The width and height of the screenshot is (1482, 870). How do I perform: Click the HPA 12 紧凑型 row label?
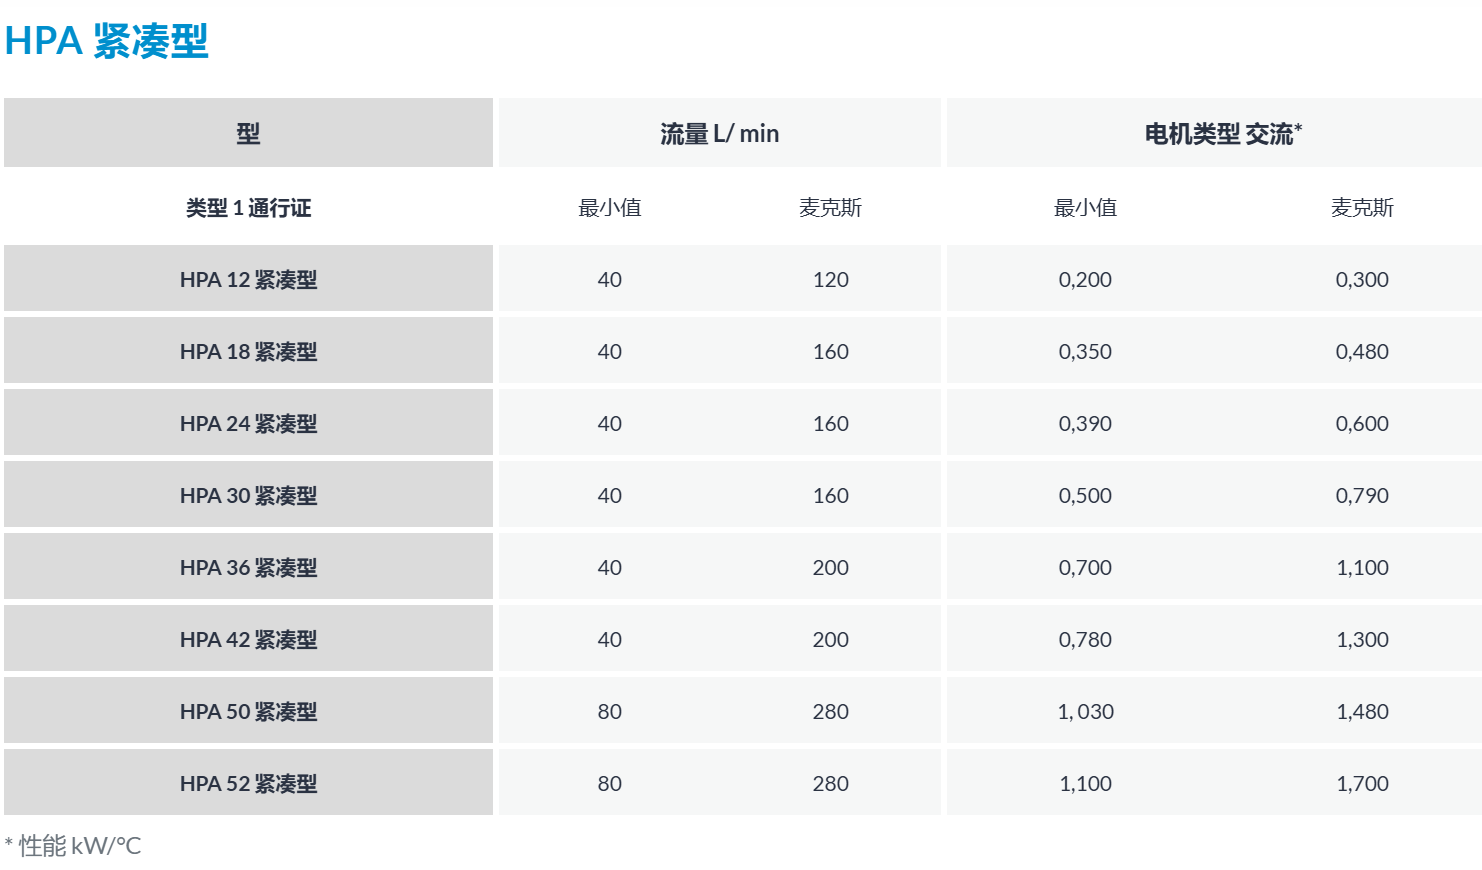tap(248, 280)
